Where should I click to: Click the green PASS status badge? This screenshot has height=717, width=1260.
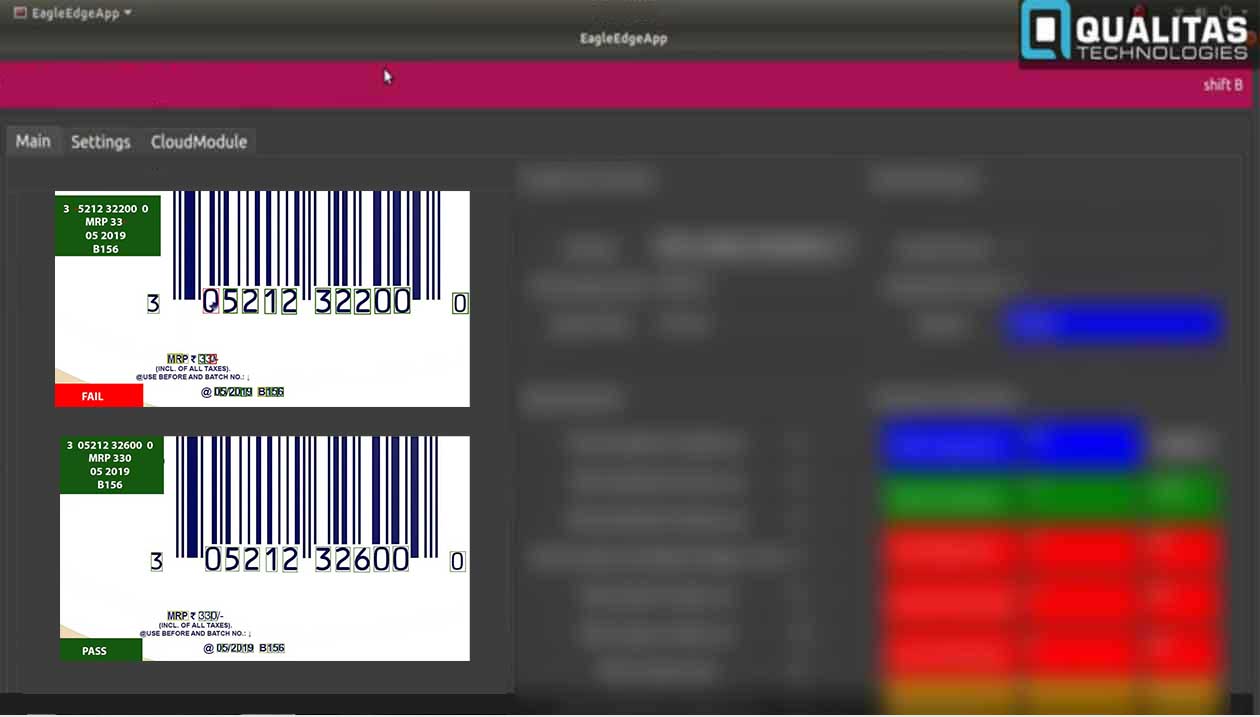pyautogui.click(x=101, y=650)
